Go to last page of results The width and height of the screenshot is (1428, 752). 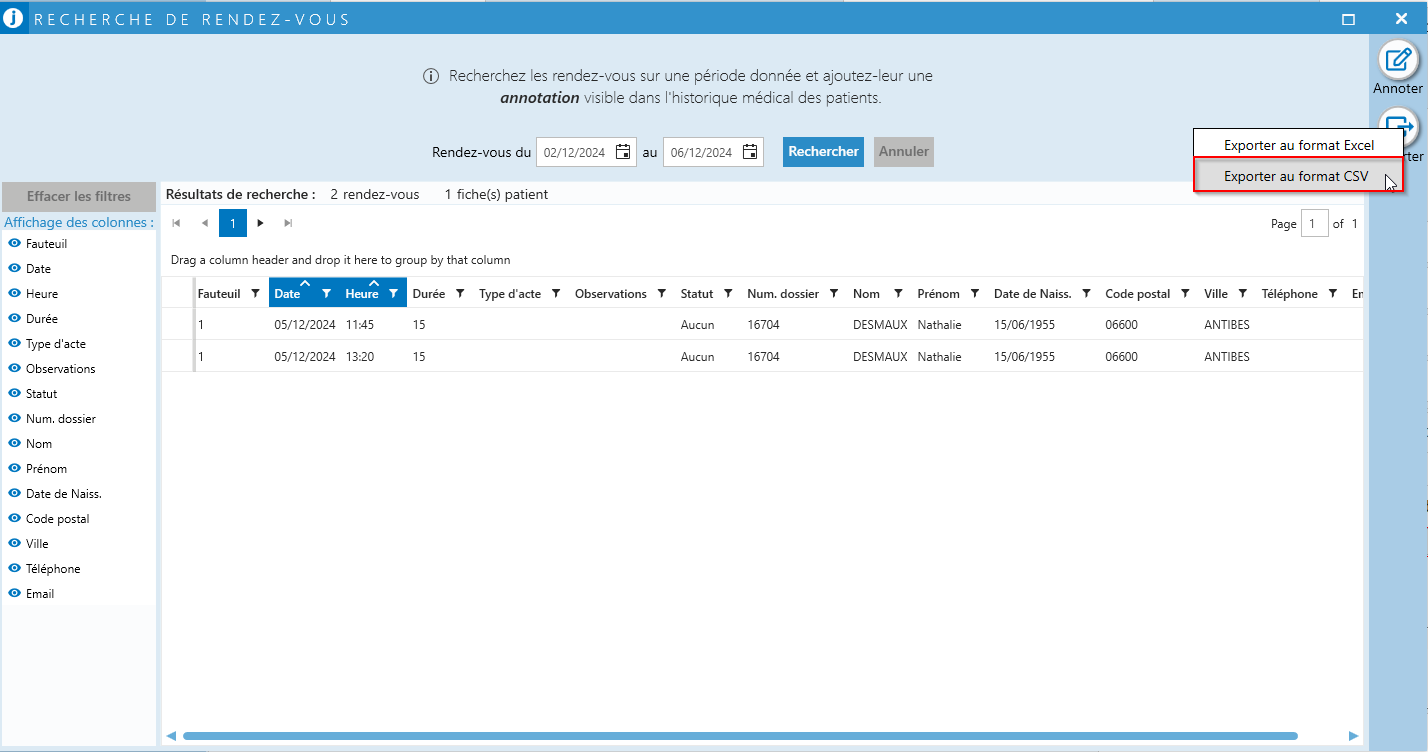[288, 223]
